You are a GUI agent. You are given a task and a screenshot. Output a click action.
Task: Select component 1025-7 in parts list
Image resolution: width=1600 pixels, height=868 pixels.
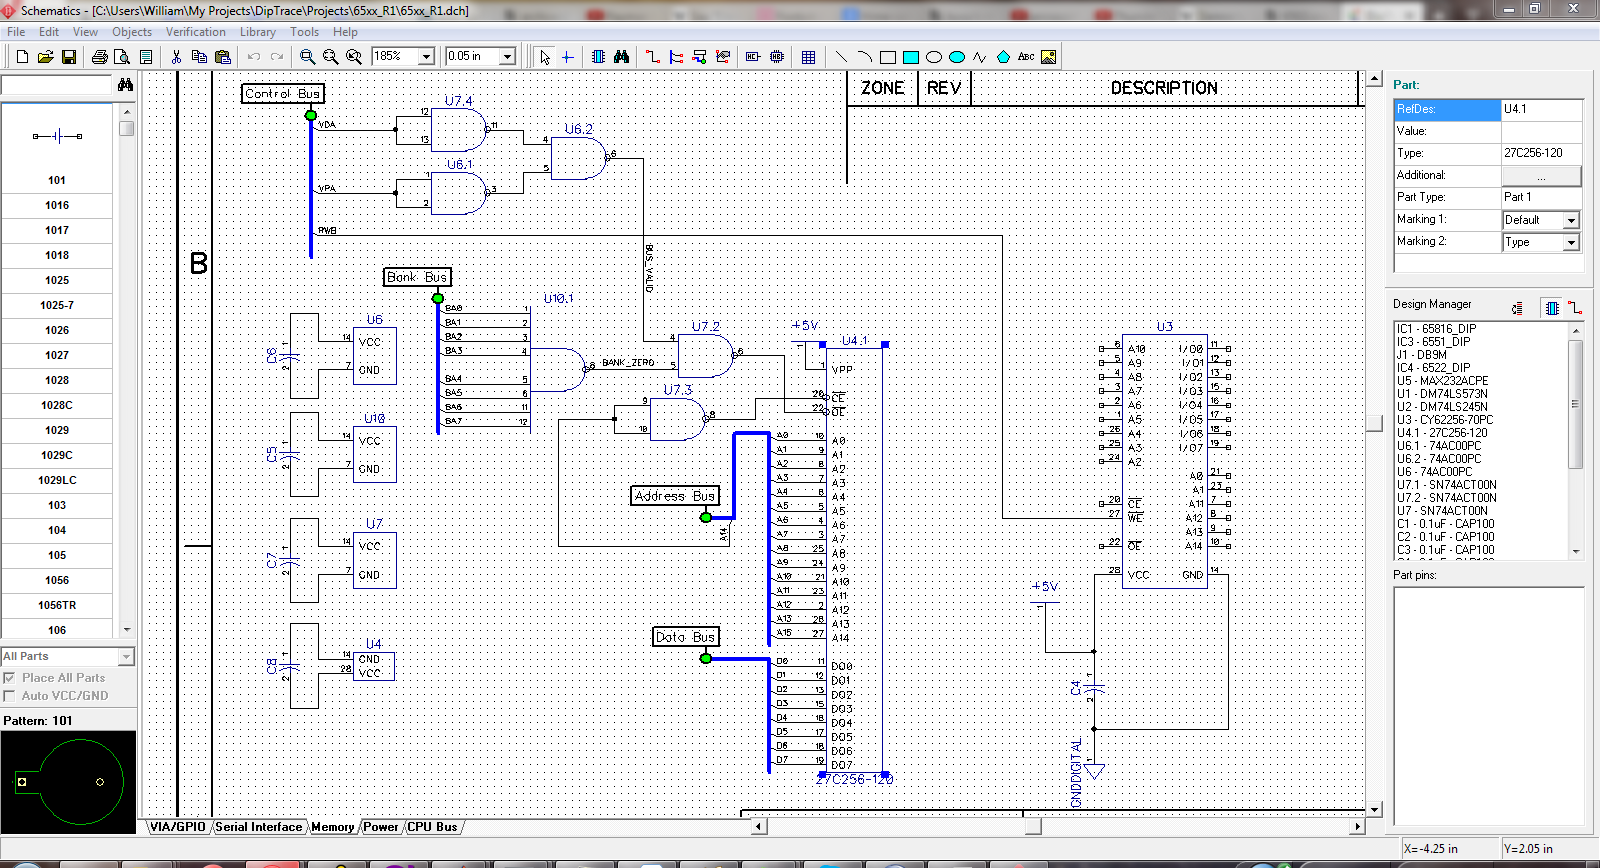57,305
